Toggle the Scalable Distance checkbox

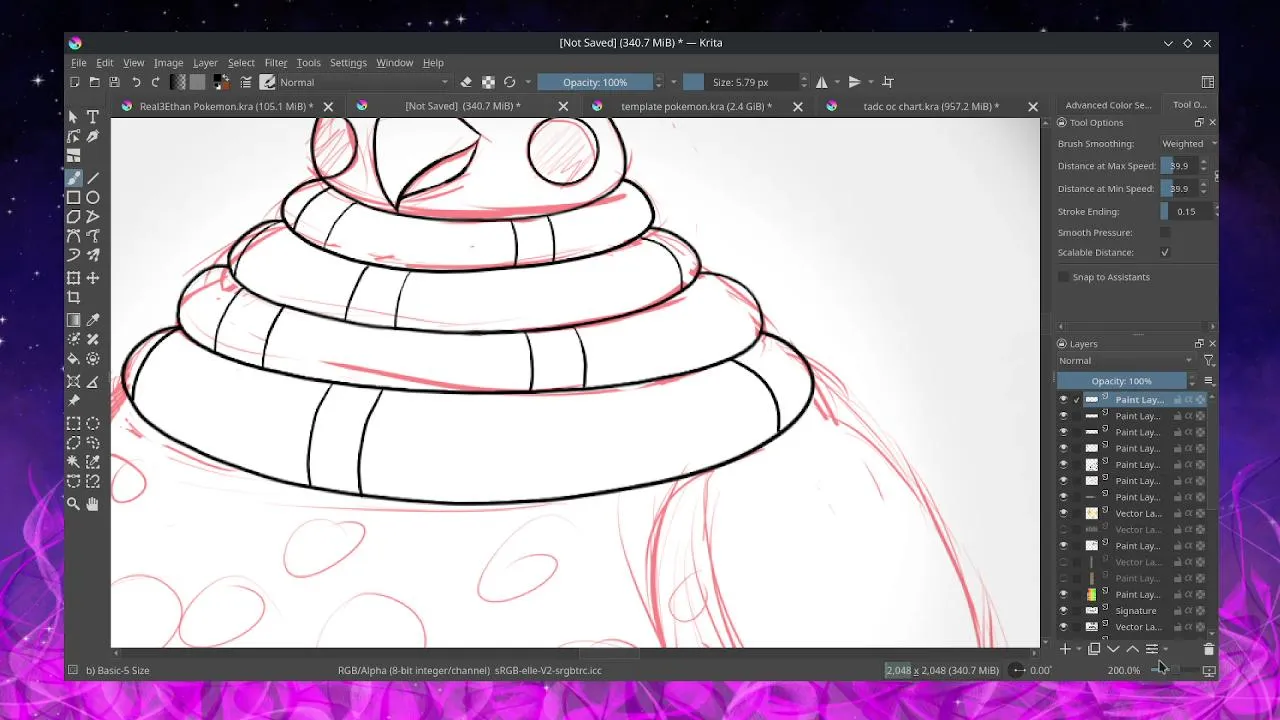[1165, 253]
